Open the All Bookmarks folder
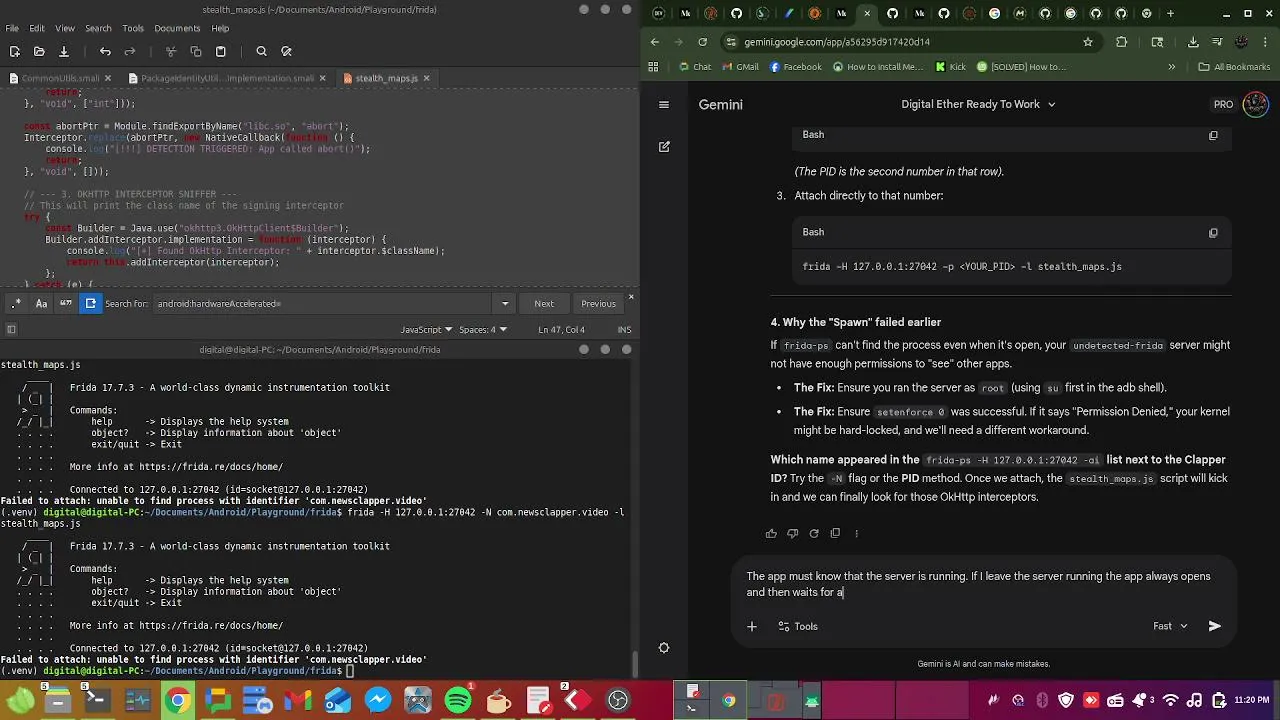This screenshot has height=720, width=1280. pos(1234,67)
